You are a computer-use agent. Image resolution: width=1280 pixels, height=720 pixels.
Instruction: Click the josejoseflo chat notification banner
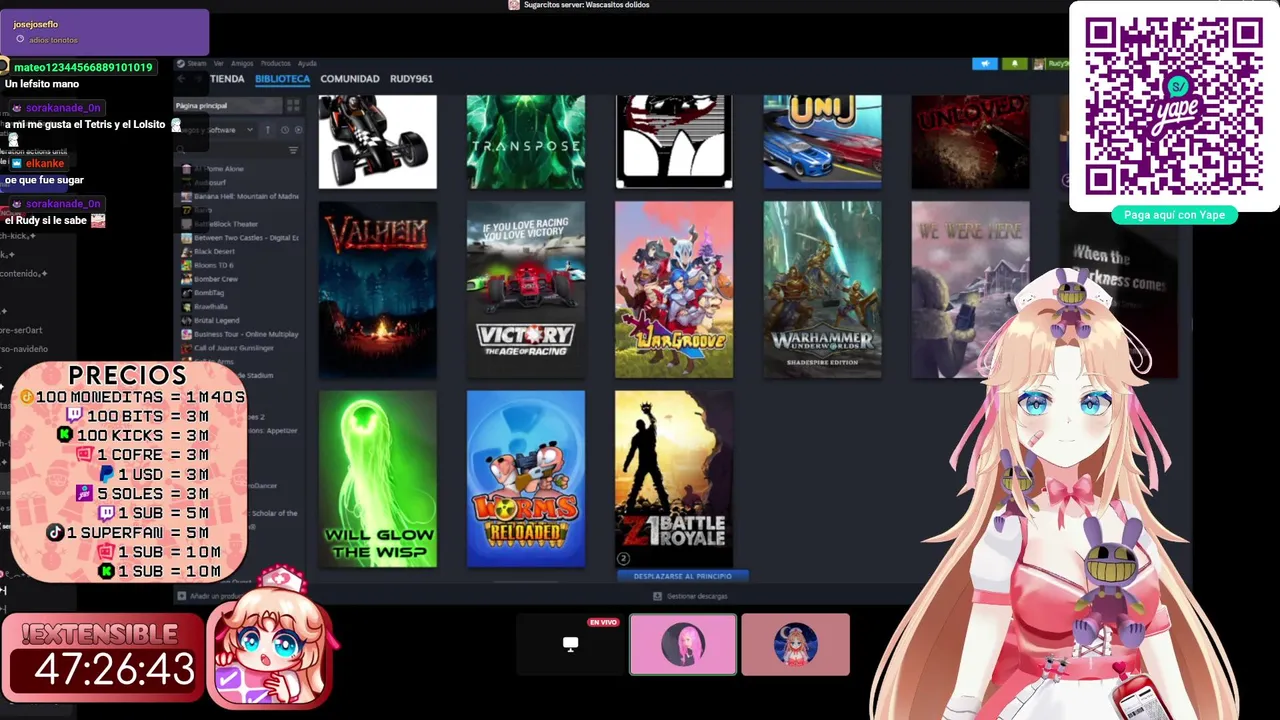pyautogui.click(x=104, y=32)
